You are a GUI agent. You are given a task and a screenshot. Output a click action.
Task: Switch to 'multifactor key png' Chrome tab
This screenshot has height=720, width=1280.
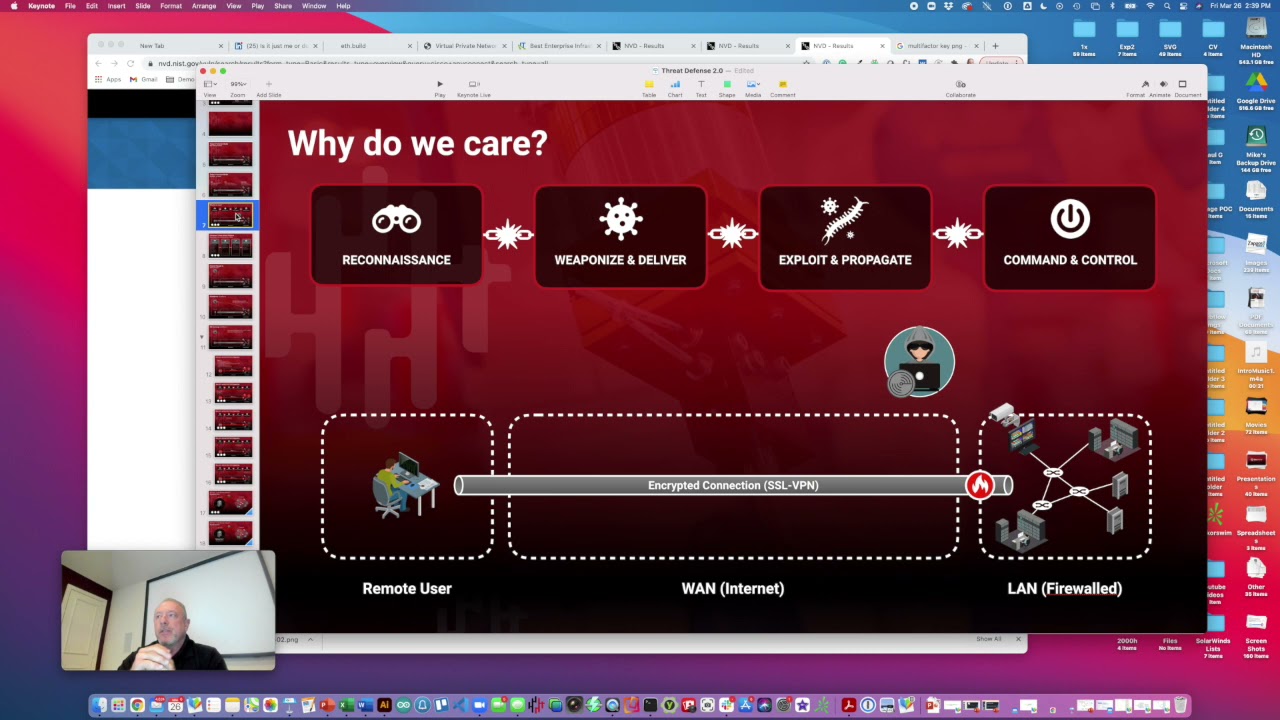point(938,46)
